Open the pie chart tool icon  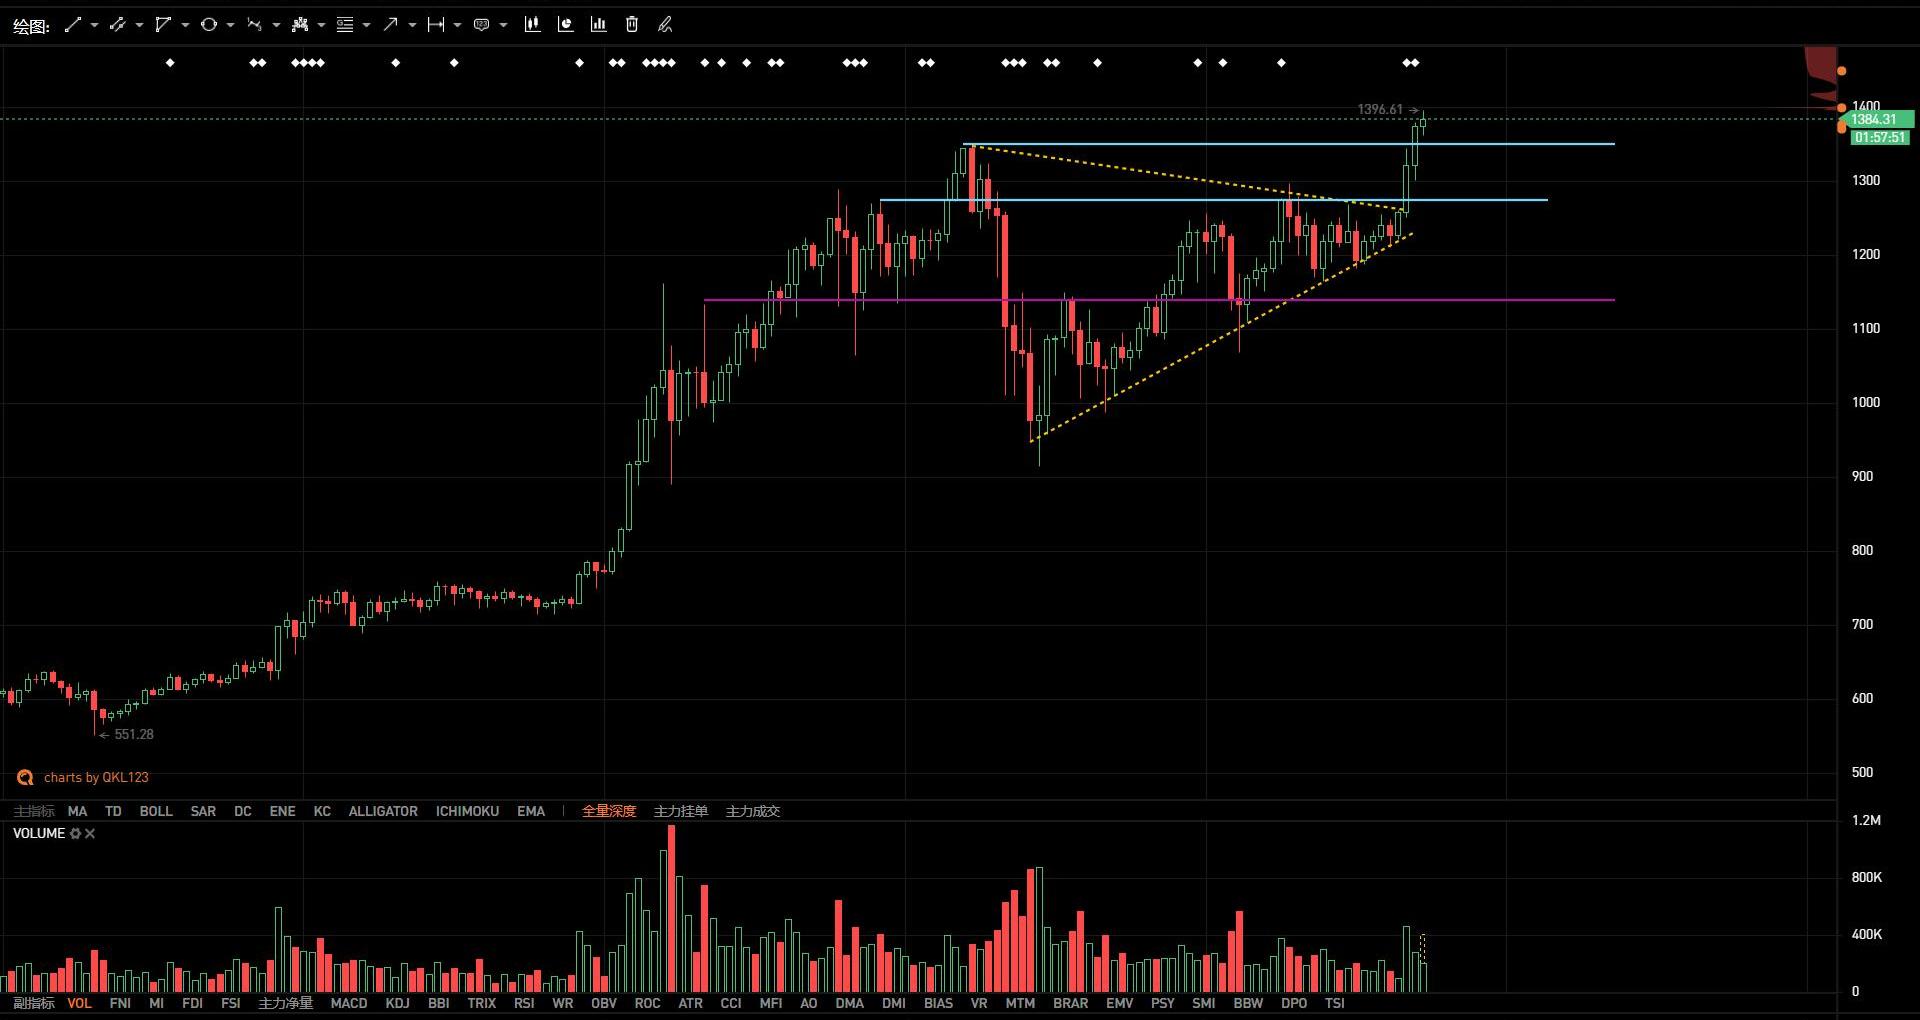(x=565, y=25)
